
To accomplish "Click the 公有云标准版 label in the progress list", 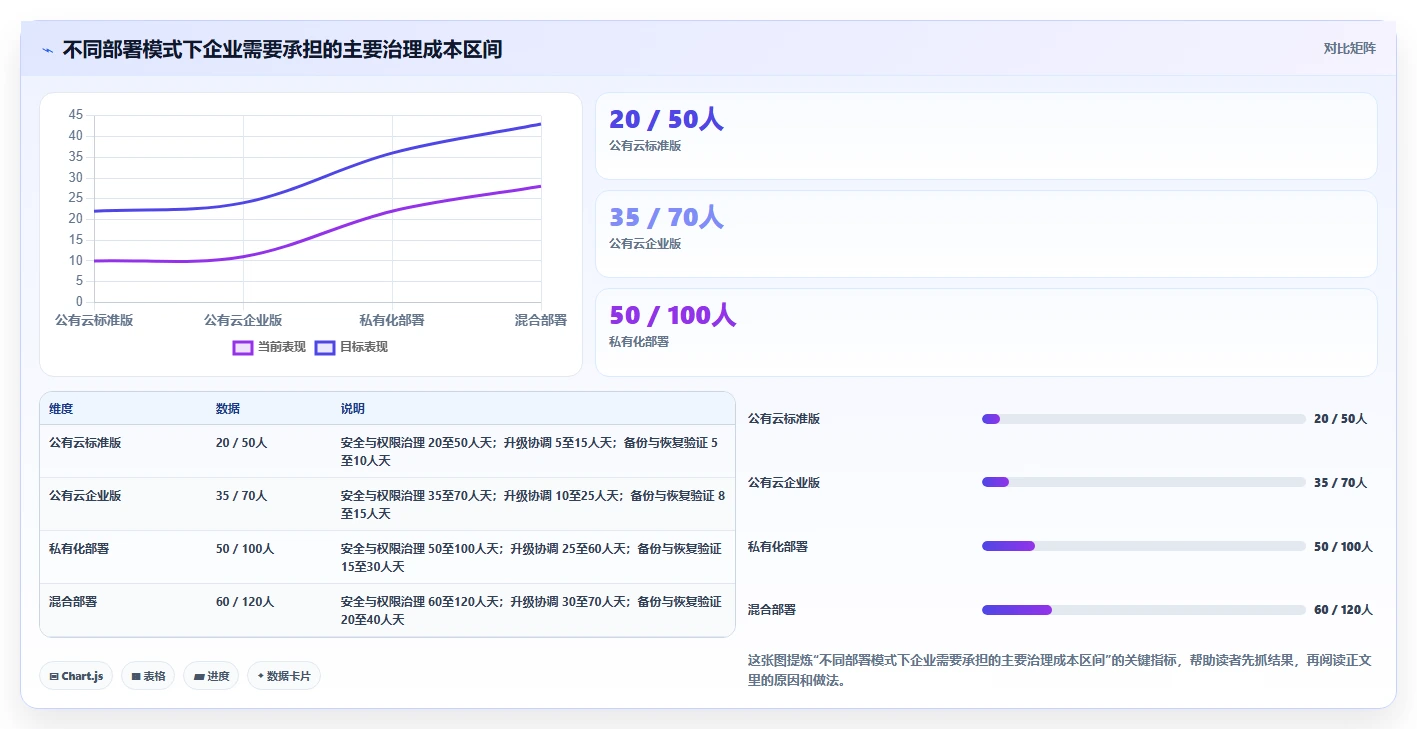I will 784,419.
